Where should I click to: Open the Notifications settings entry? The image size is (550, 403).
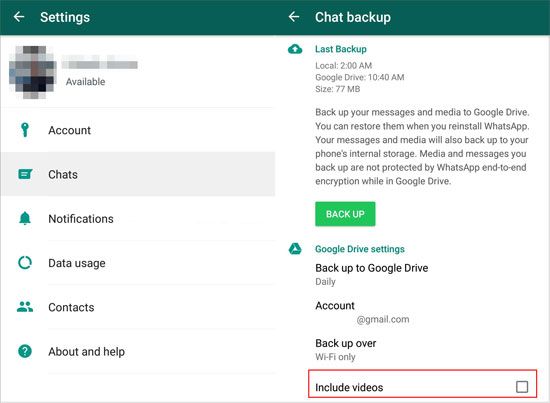point(138,219)
